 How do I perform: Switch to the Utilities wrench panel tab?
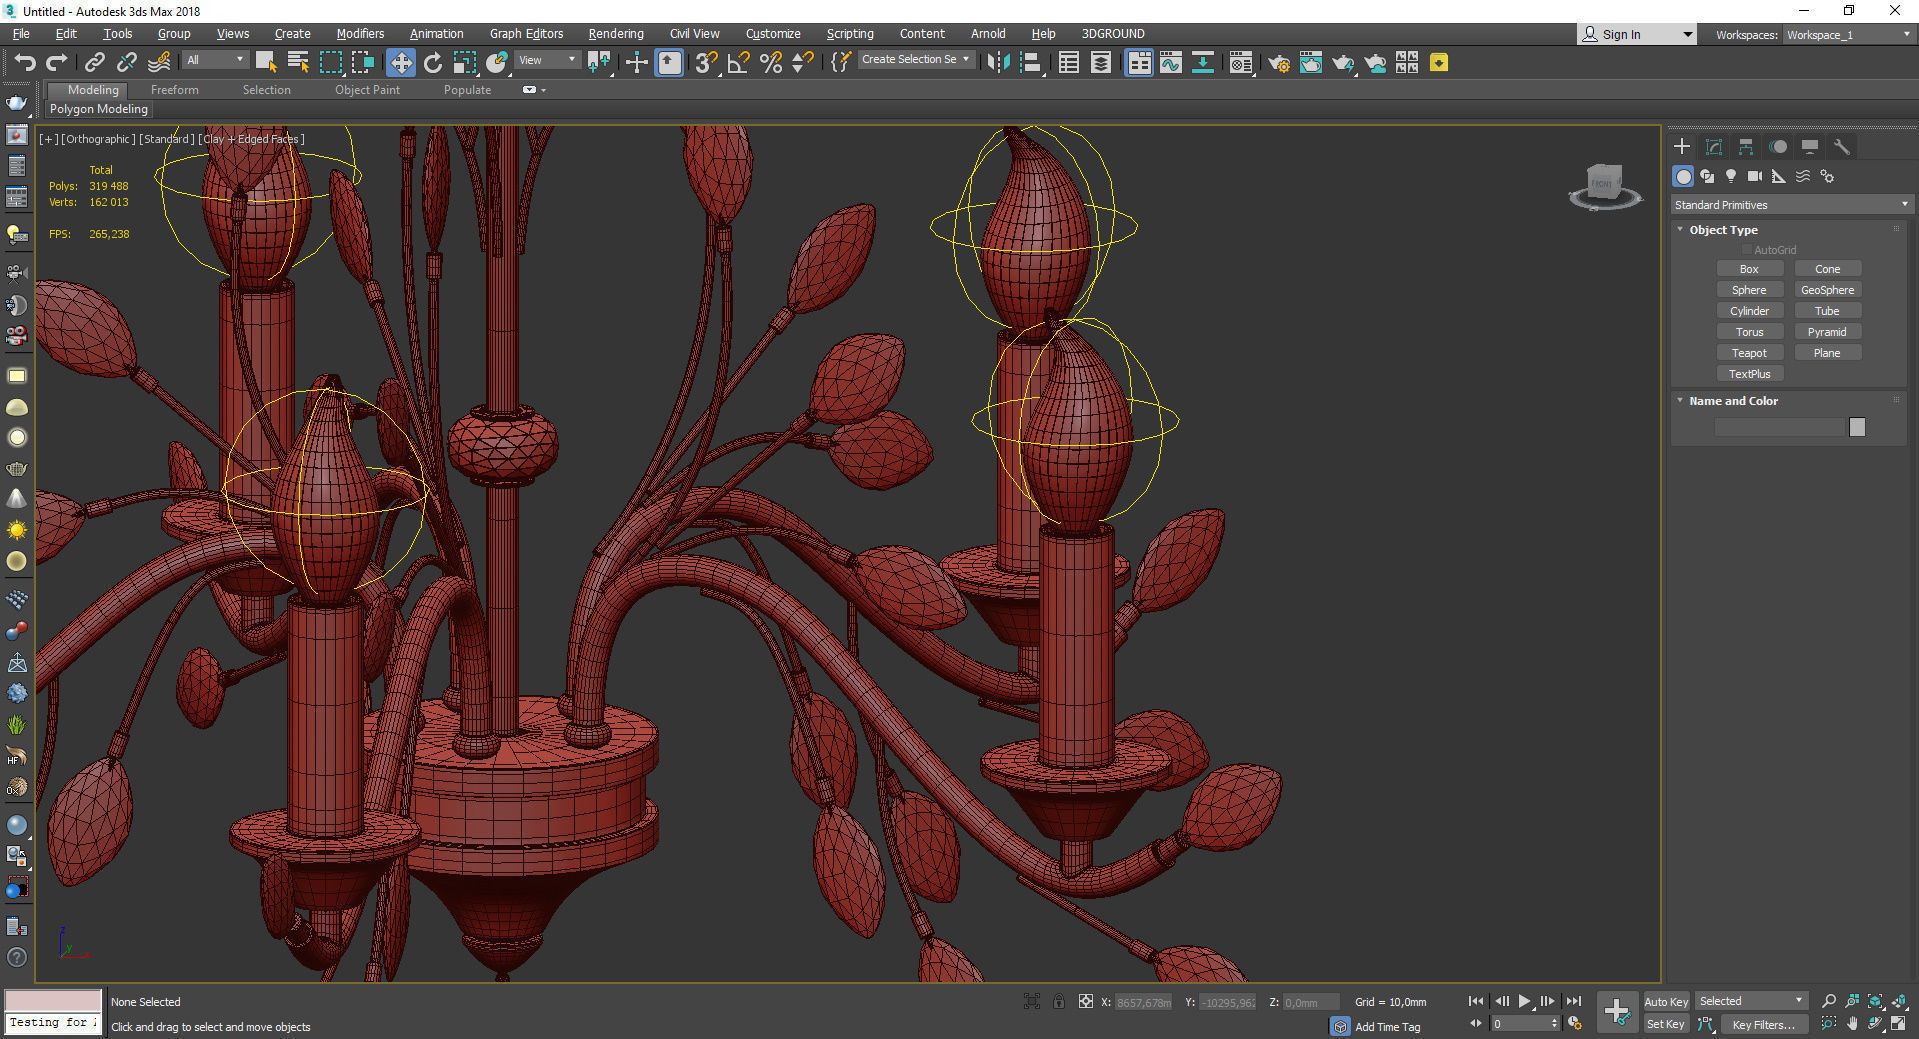1841,146
